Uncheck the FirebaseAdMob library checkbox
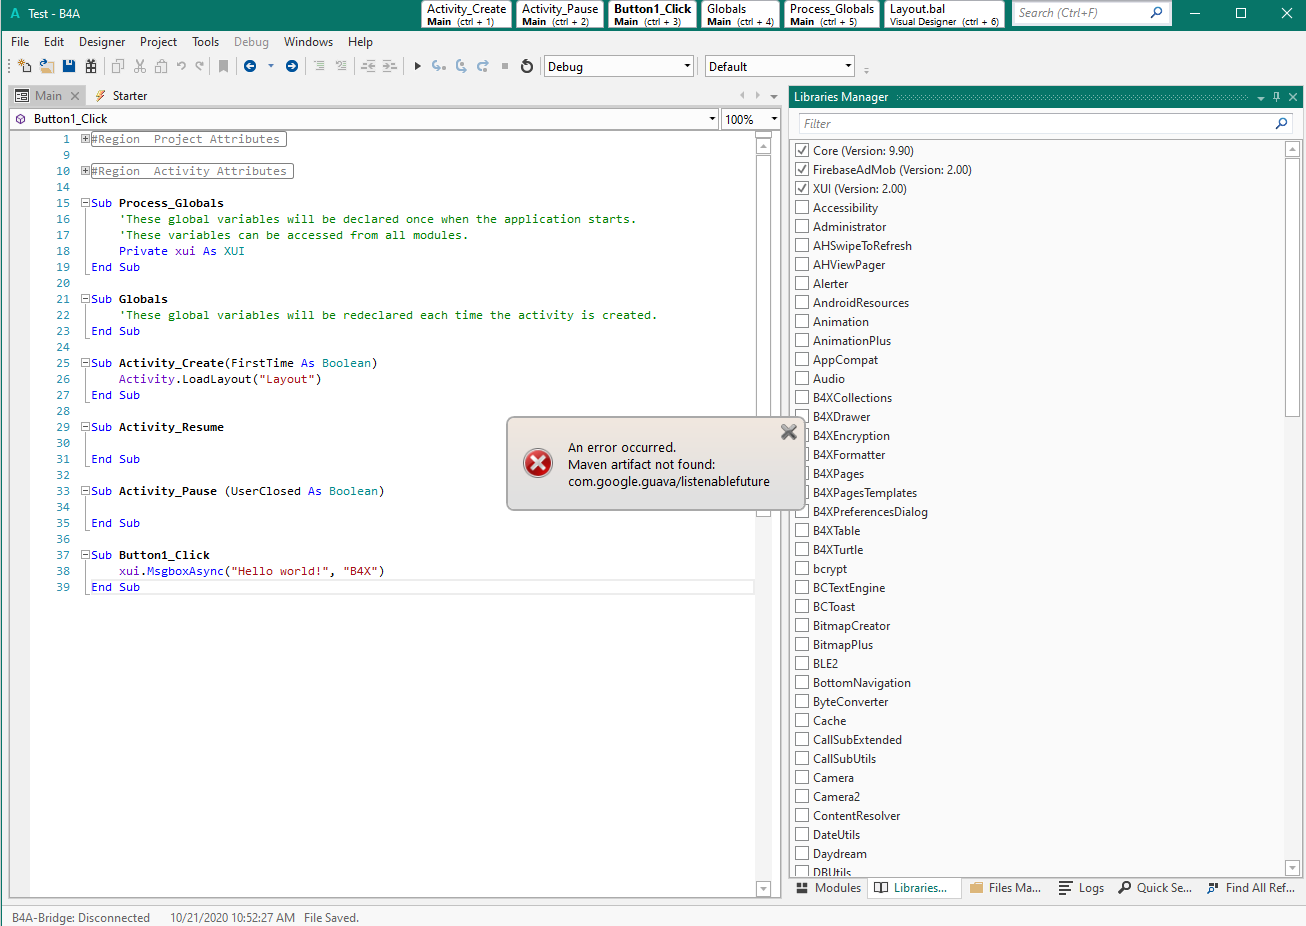The image size is (1306, 926). point(802,170)
